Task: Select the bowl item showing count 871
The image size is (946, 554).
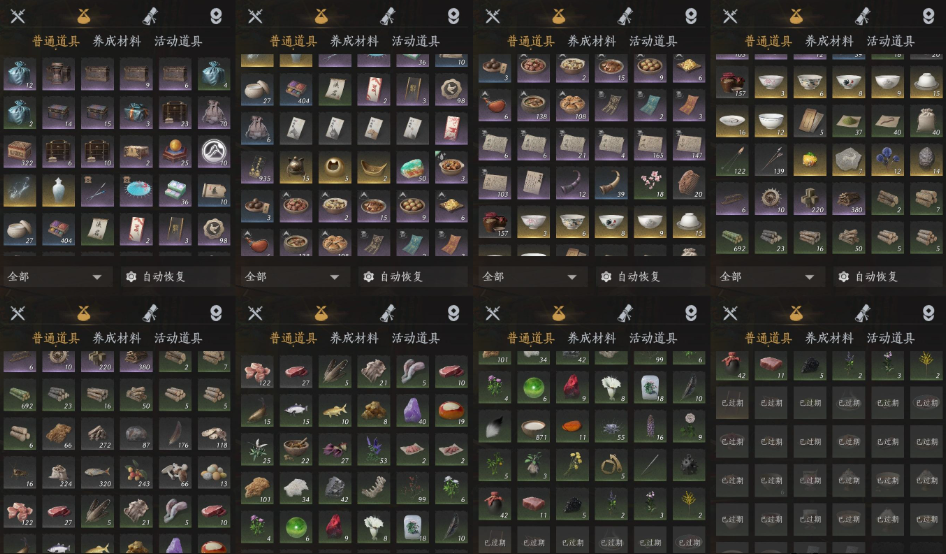Action: point(533,426)
